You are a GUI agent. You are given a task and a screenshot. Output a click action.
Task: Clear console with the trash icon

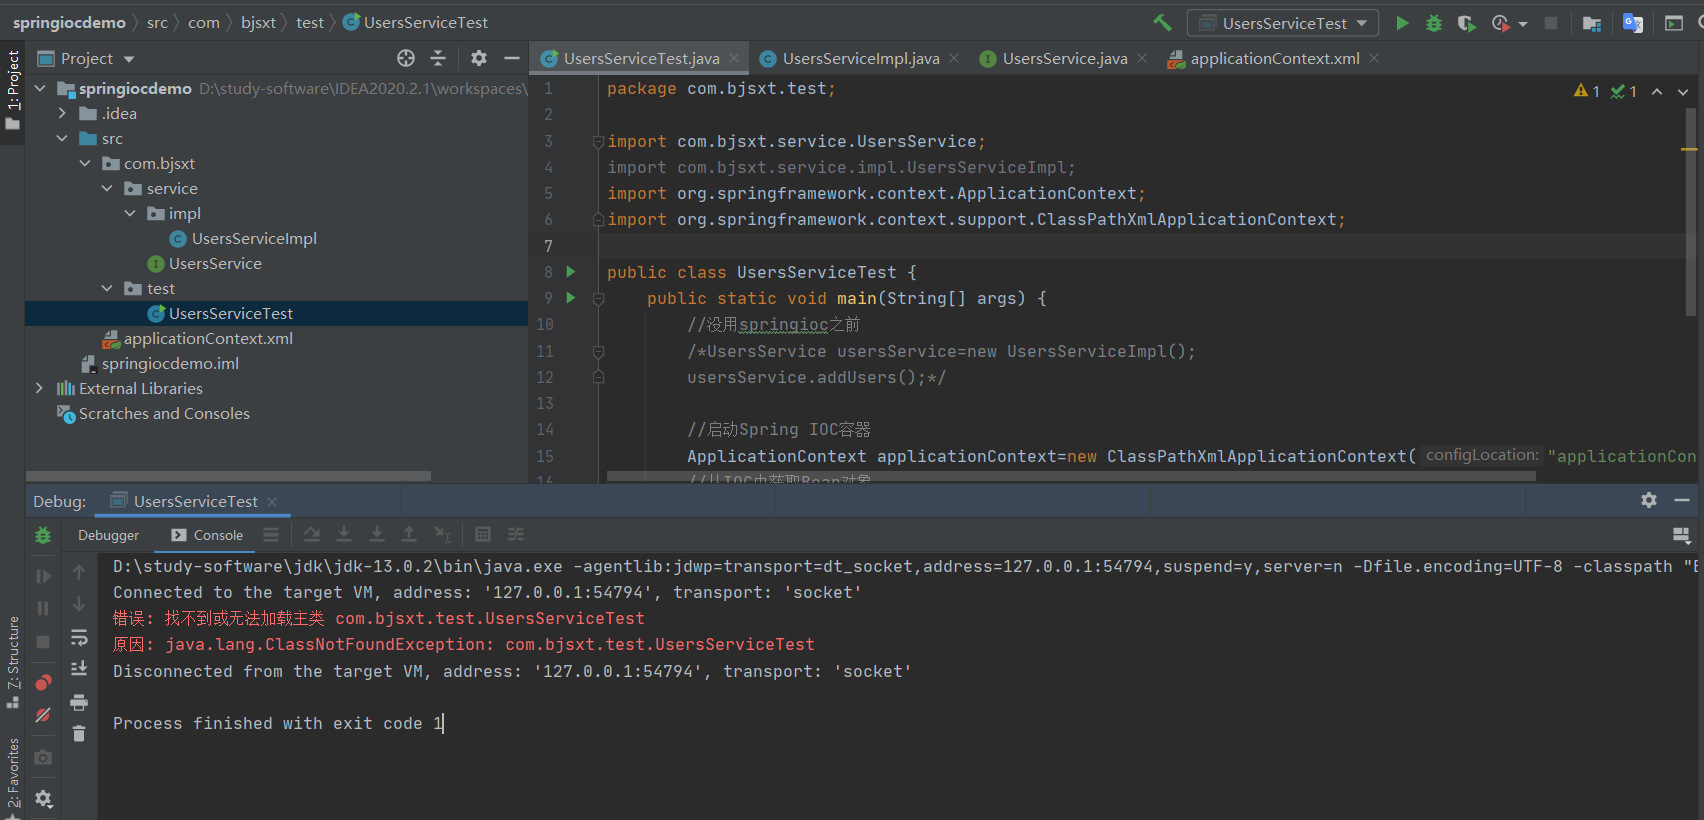[x=79, y=734]
